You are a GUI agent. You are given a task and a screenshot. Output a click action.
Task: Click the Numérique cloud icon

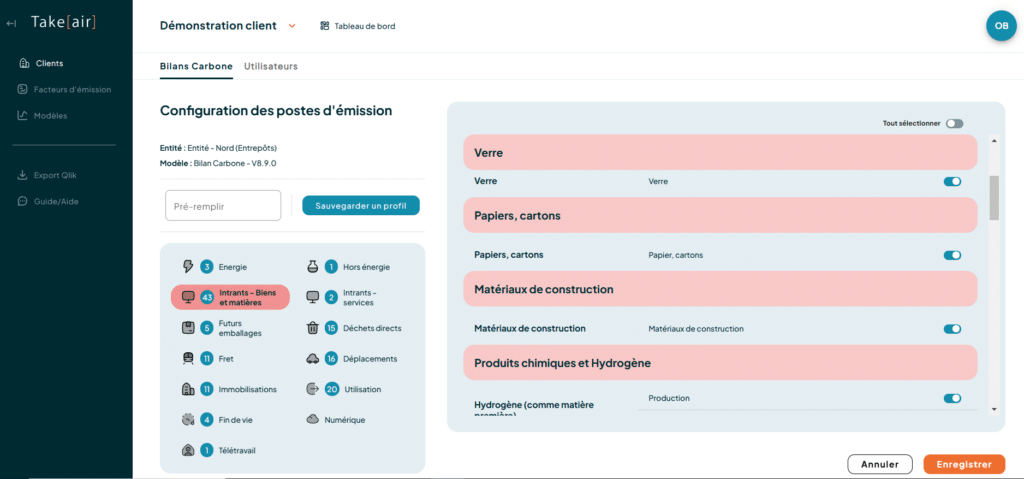coord(312,420)
